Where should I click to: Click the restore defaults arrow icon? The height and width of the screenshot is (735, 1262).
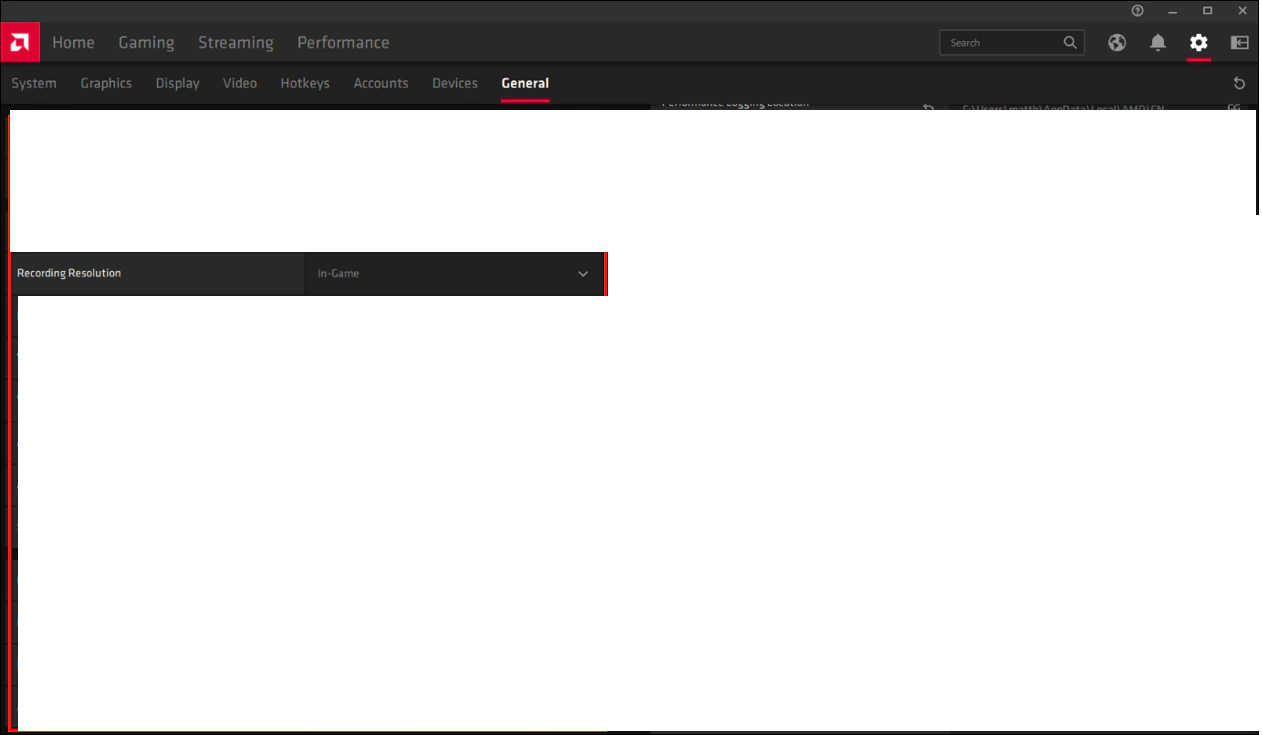[x=1239, y=83]
